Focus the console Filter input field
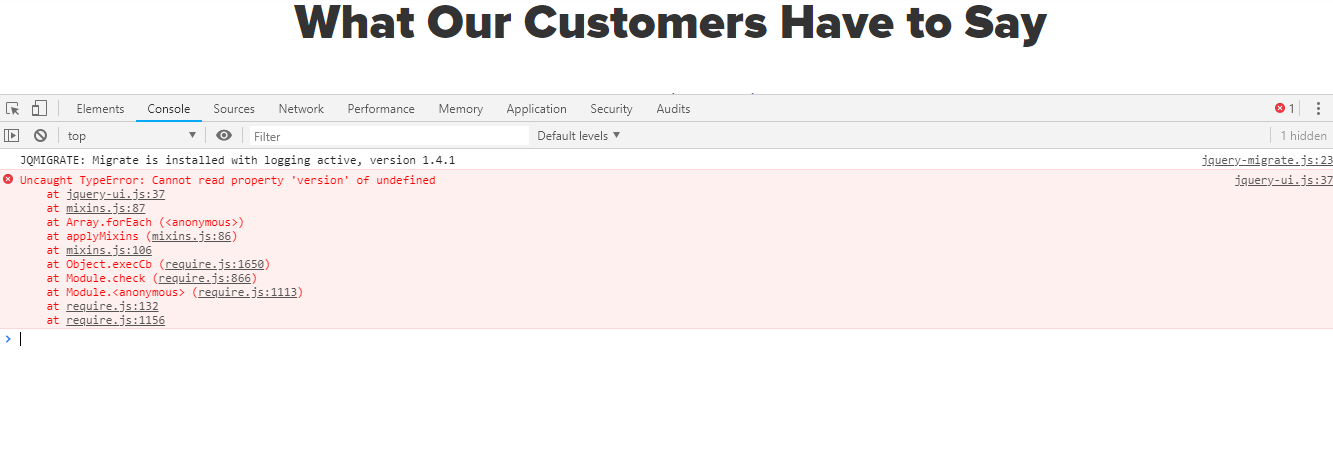This screenshot has height=460, width=1333. tap(389, 136)
